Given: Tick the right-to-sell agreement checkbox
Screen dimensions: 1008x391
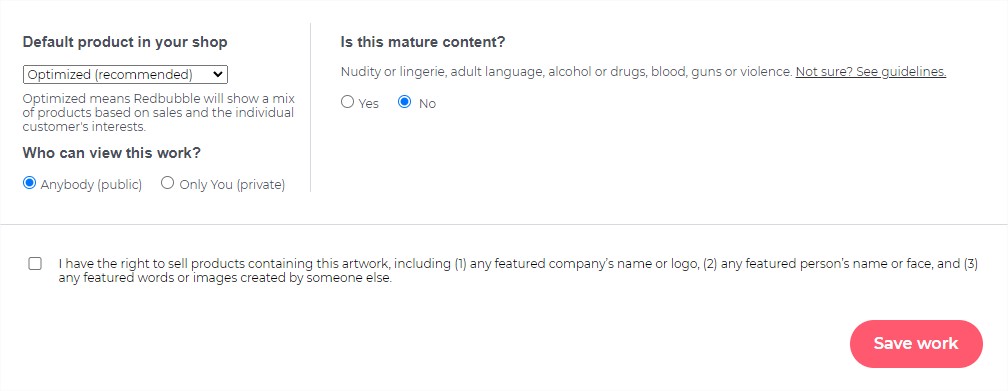Looking at the screenshot, I should point(35,264).
